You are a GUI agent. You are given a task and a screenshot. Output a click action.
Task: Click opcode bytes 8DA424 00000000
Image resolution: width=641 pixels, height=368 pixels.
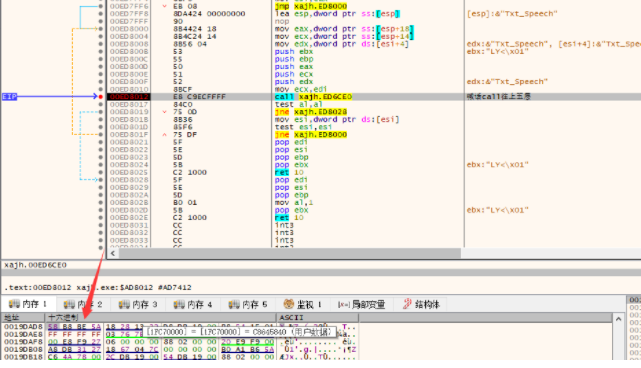point(209,13)
